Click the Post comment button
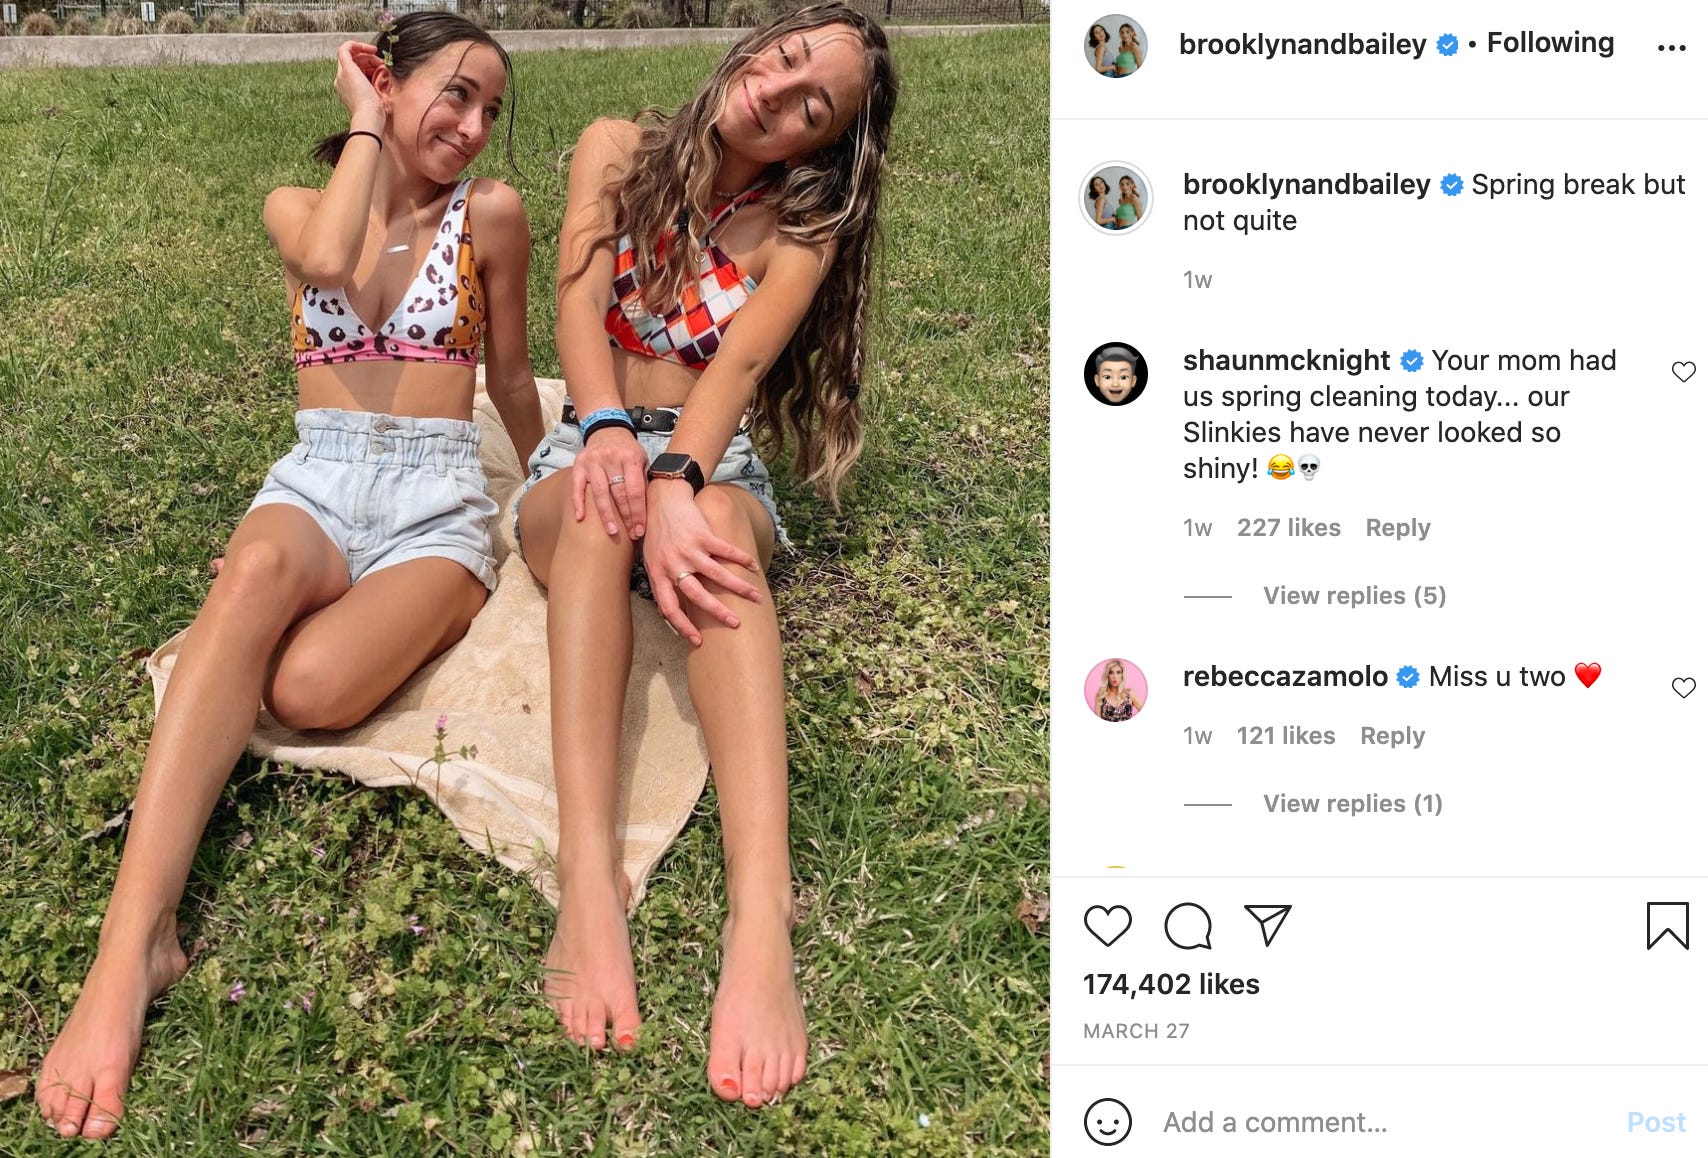This screenshot has width=1708, height=1158. [1656, 1122]
